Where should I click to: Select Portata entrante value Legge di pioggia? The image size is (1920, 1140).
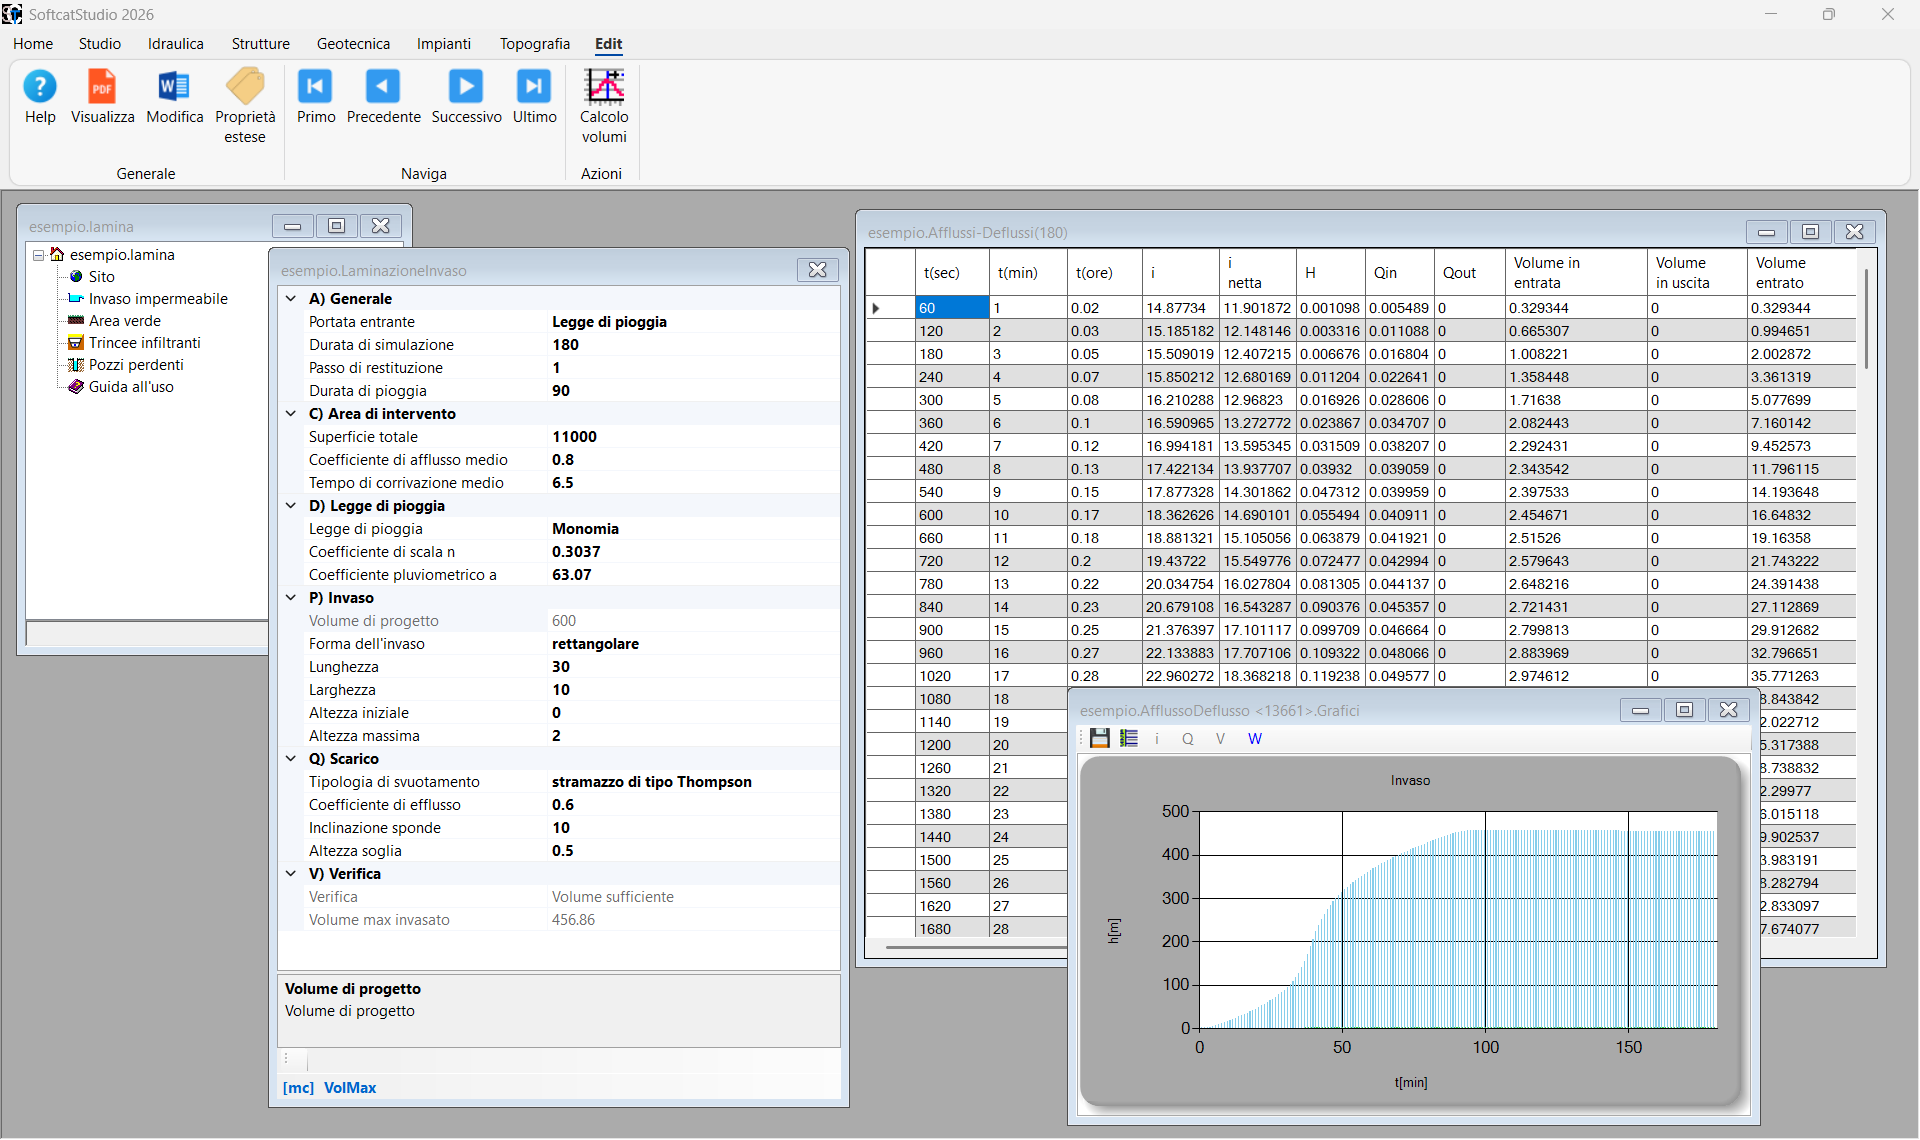pos(693,322)
